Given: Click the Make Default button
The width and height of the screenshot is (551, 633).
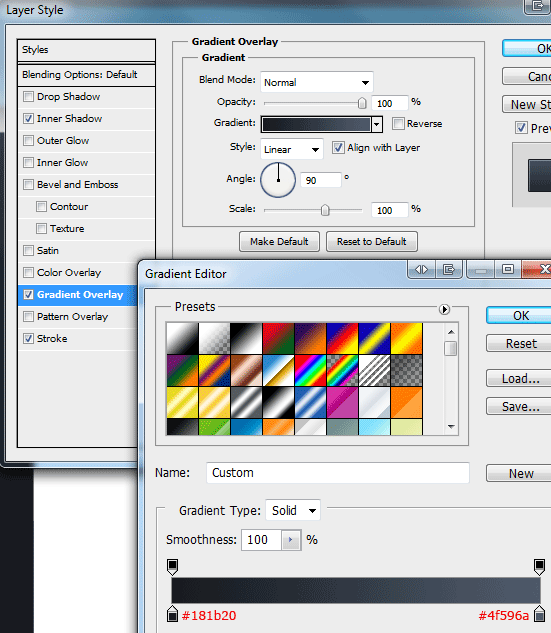Looking at the screenshot, I should point(279,241).
